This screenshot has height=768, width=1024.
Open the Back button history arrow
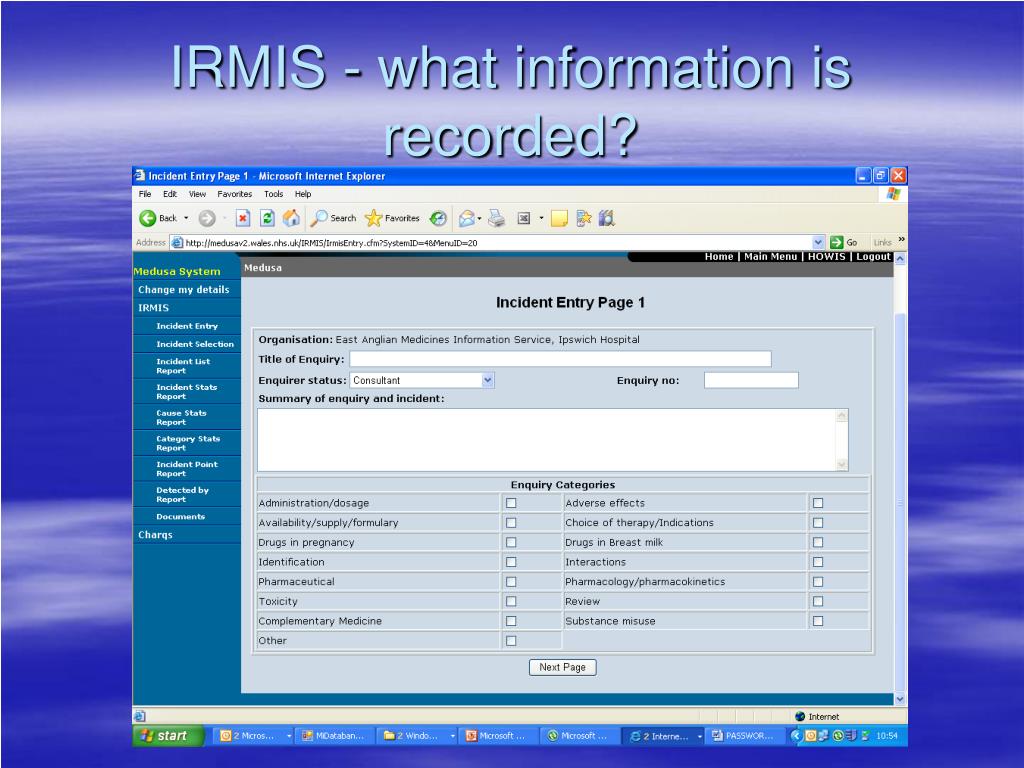point(186,218)
